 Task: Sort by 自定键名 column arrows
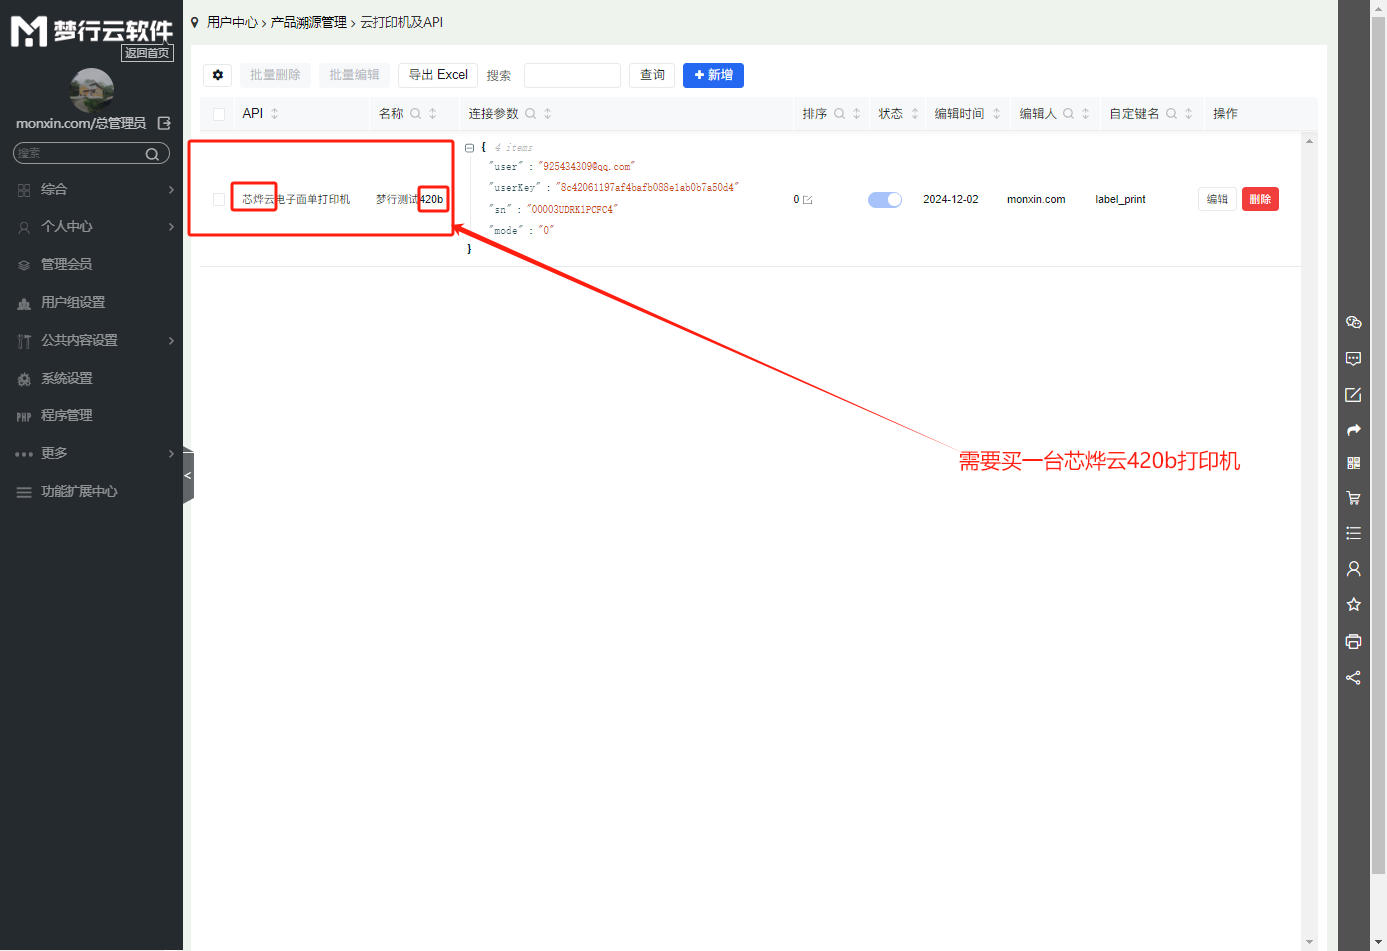(x=1189, y=114)
